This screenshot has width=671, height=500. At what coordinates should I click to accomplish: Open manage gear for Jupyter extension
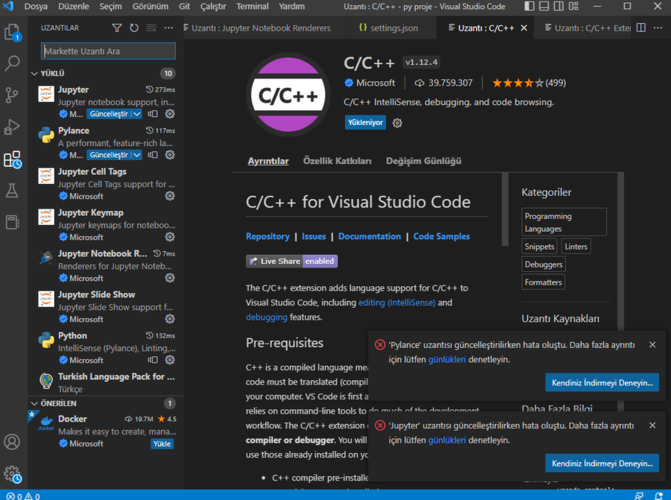[170, 114]
